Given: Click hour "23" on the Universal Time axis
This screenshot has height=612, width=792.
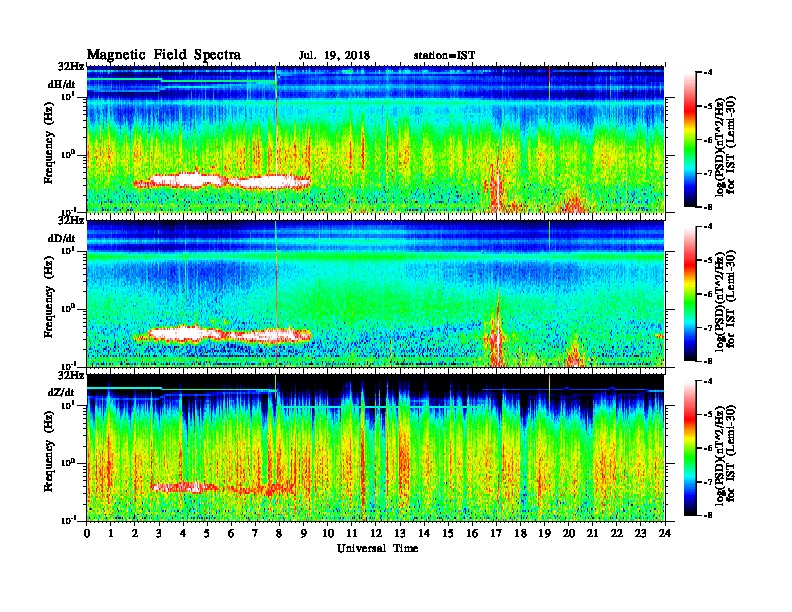Looking at the screenshot, I should [640, 534].
